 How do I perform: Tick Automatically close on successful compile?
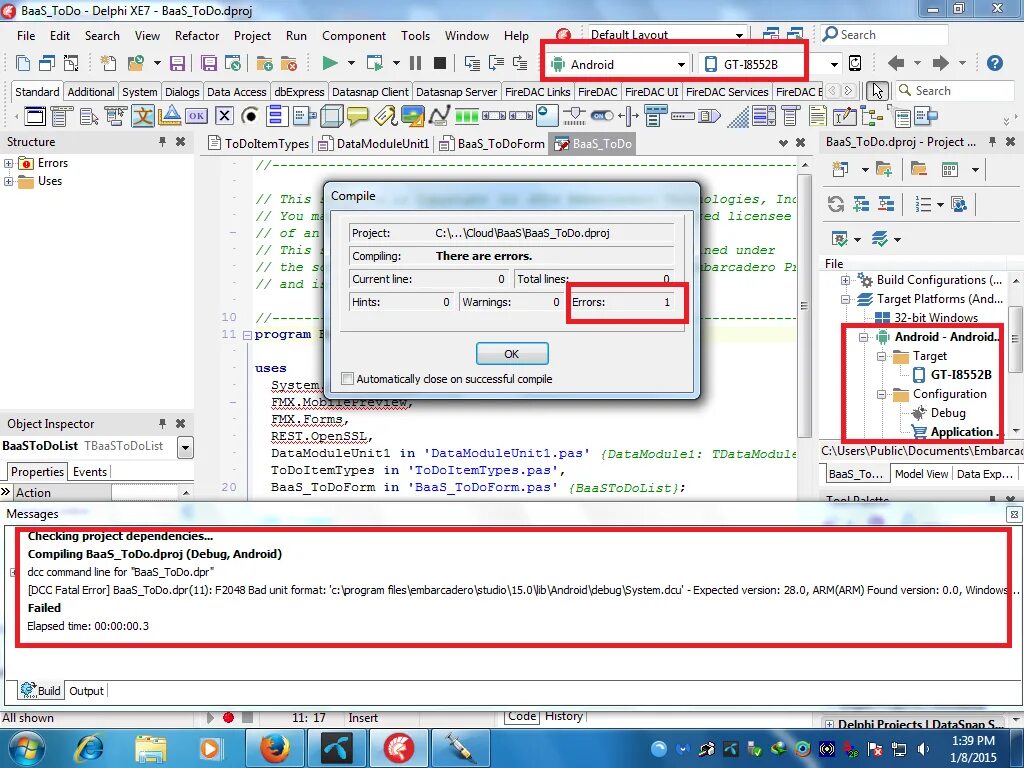tap(348, 379)
